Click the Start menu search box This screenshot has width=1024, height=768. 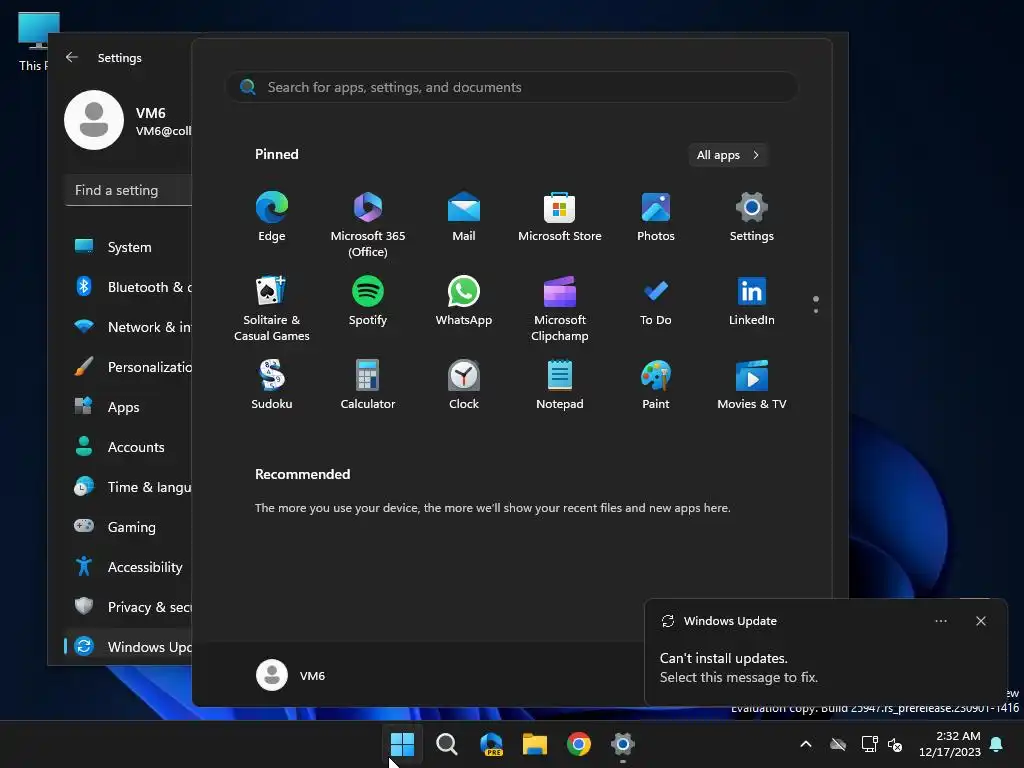coord(512,87)
